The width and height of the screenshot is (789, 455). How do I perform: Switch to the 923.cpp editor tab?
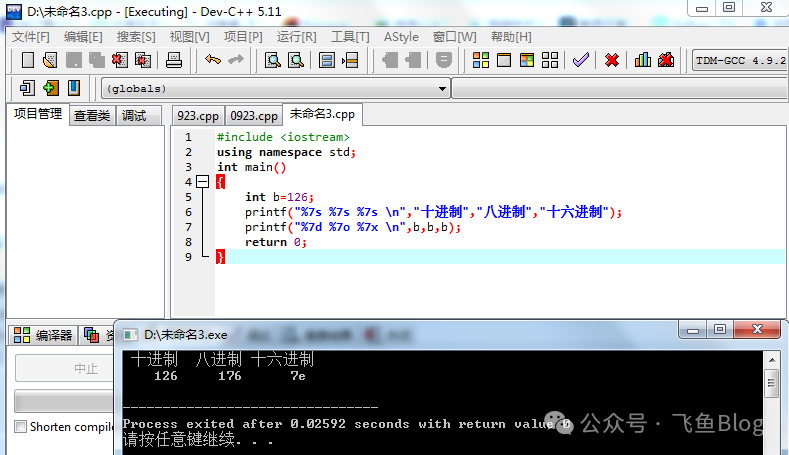coord(198,116)
